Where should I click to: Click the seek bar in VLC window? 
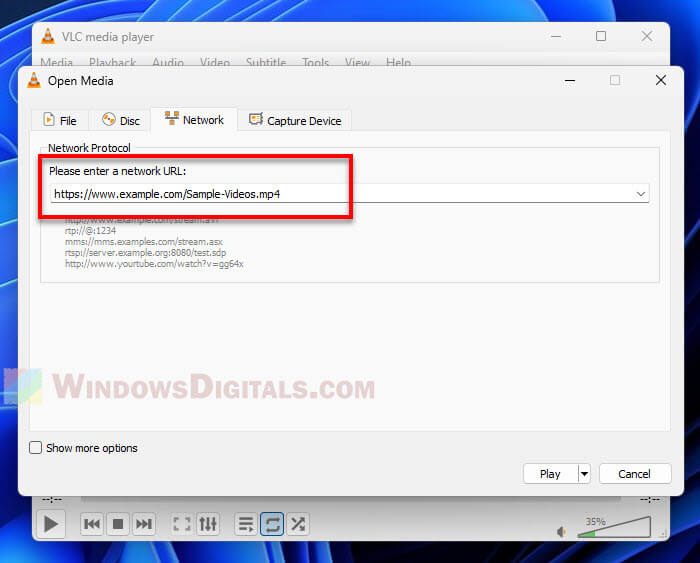tap(350, 499)
